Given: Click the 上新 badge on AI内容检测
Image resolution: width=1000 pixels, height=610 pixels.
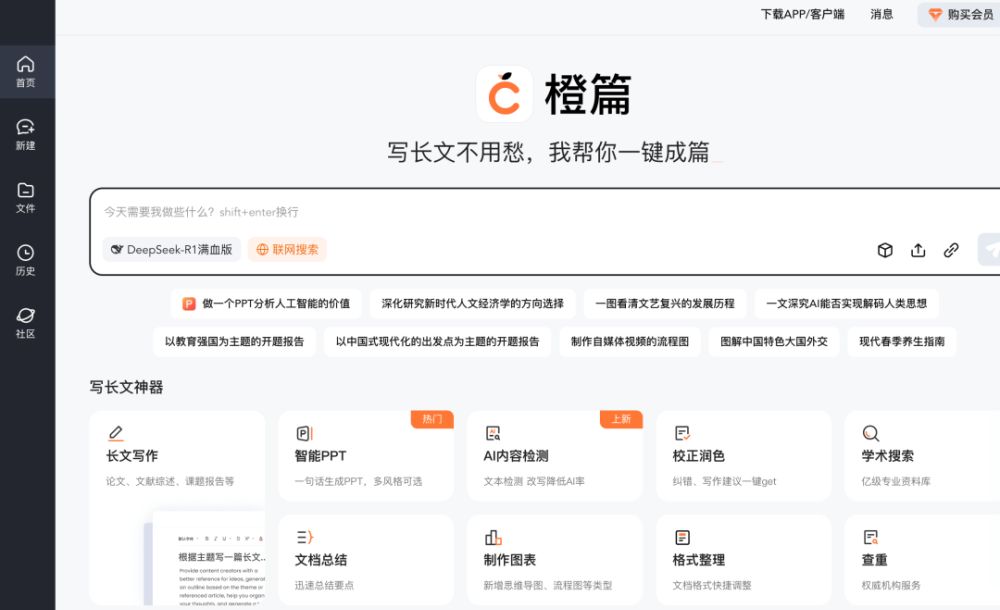Looking at the screenshot, I should click(x=621, y=419).
